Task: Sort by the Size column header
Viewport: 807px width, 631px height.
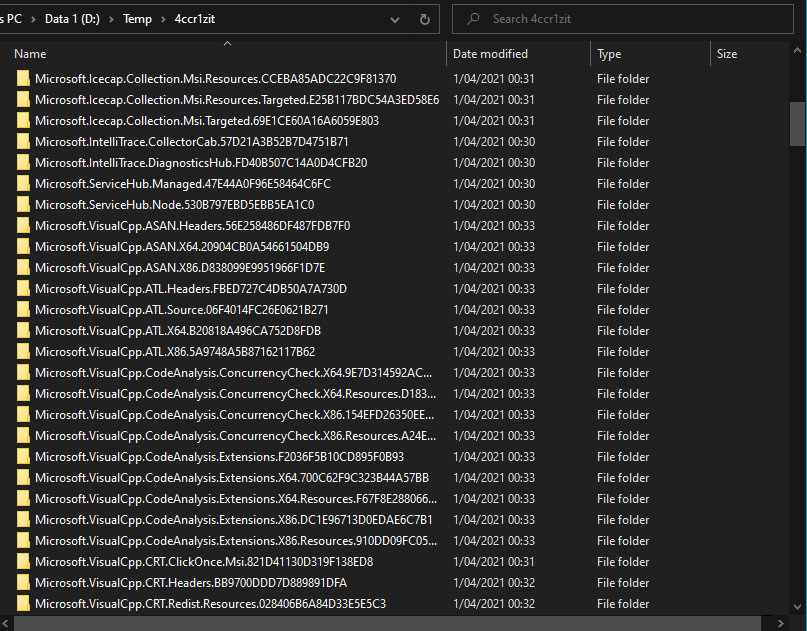Action: click(x=727, y=54)
